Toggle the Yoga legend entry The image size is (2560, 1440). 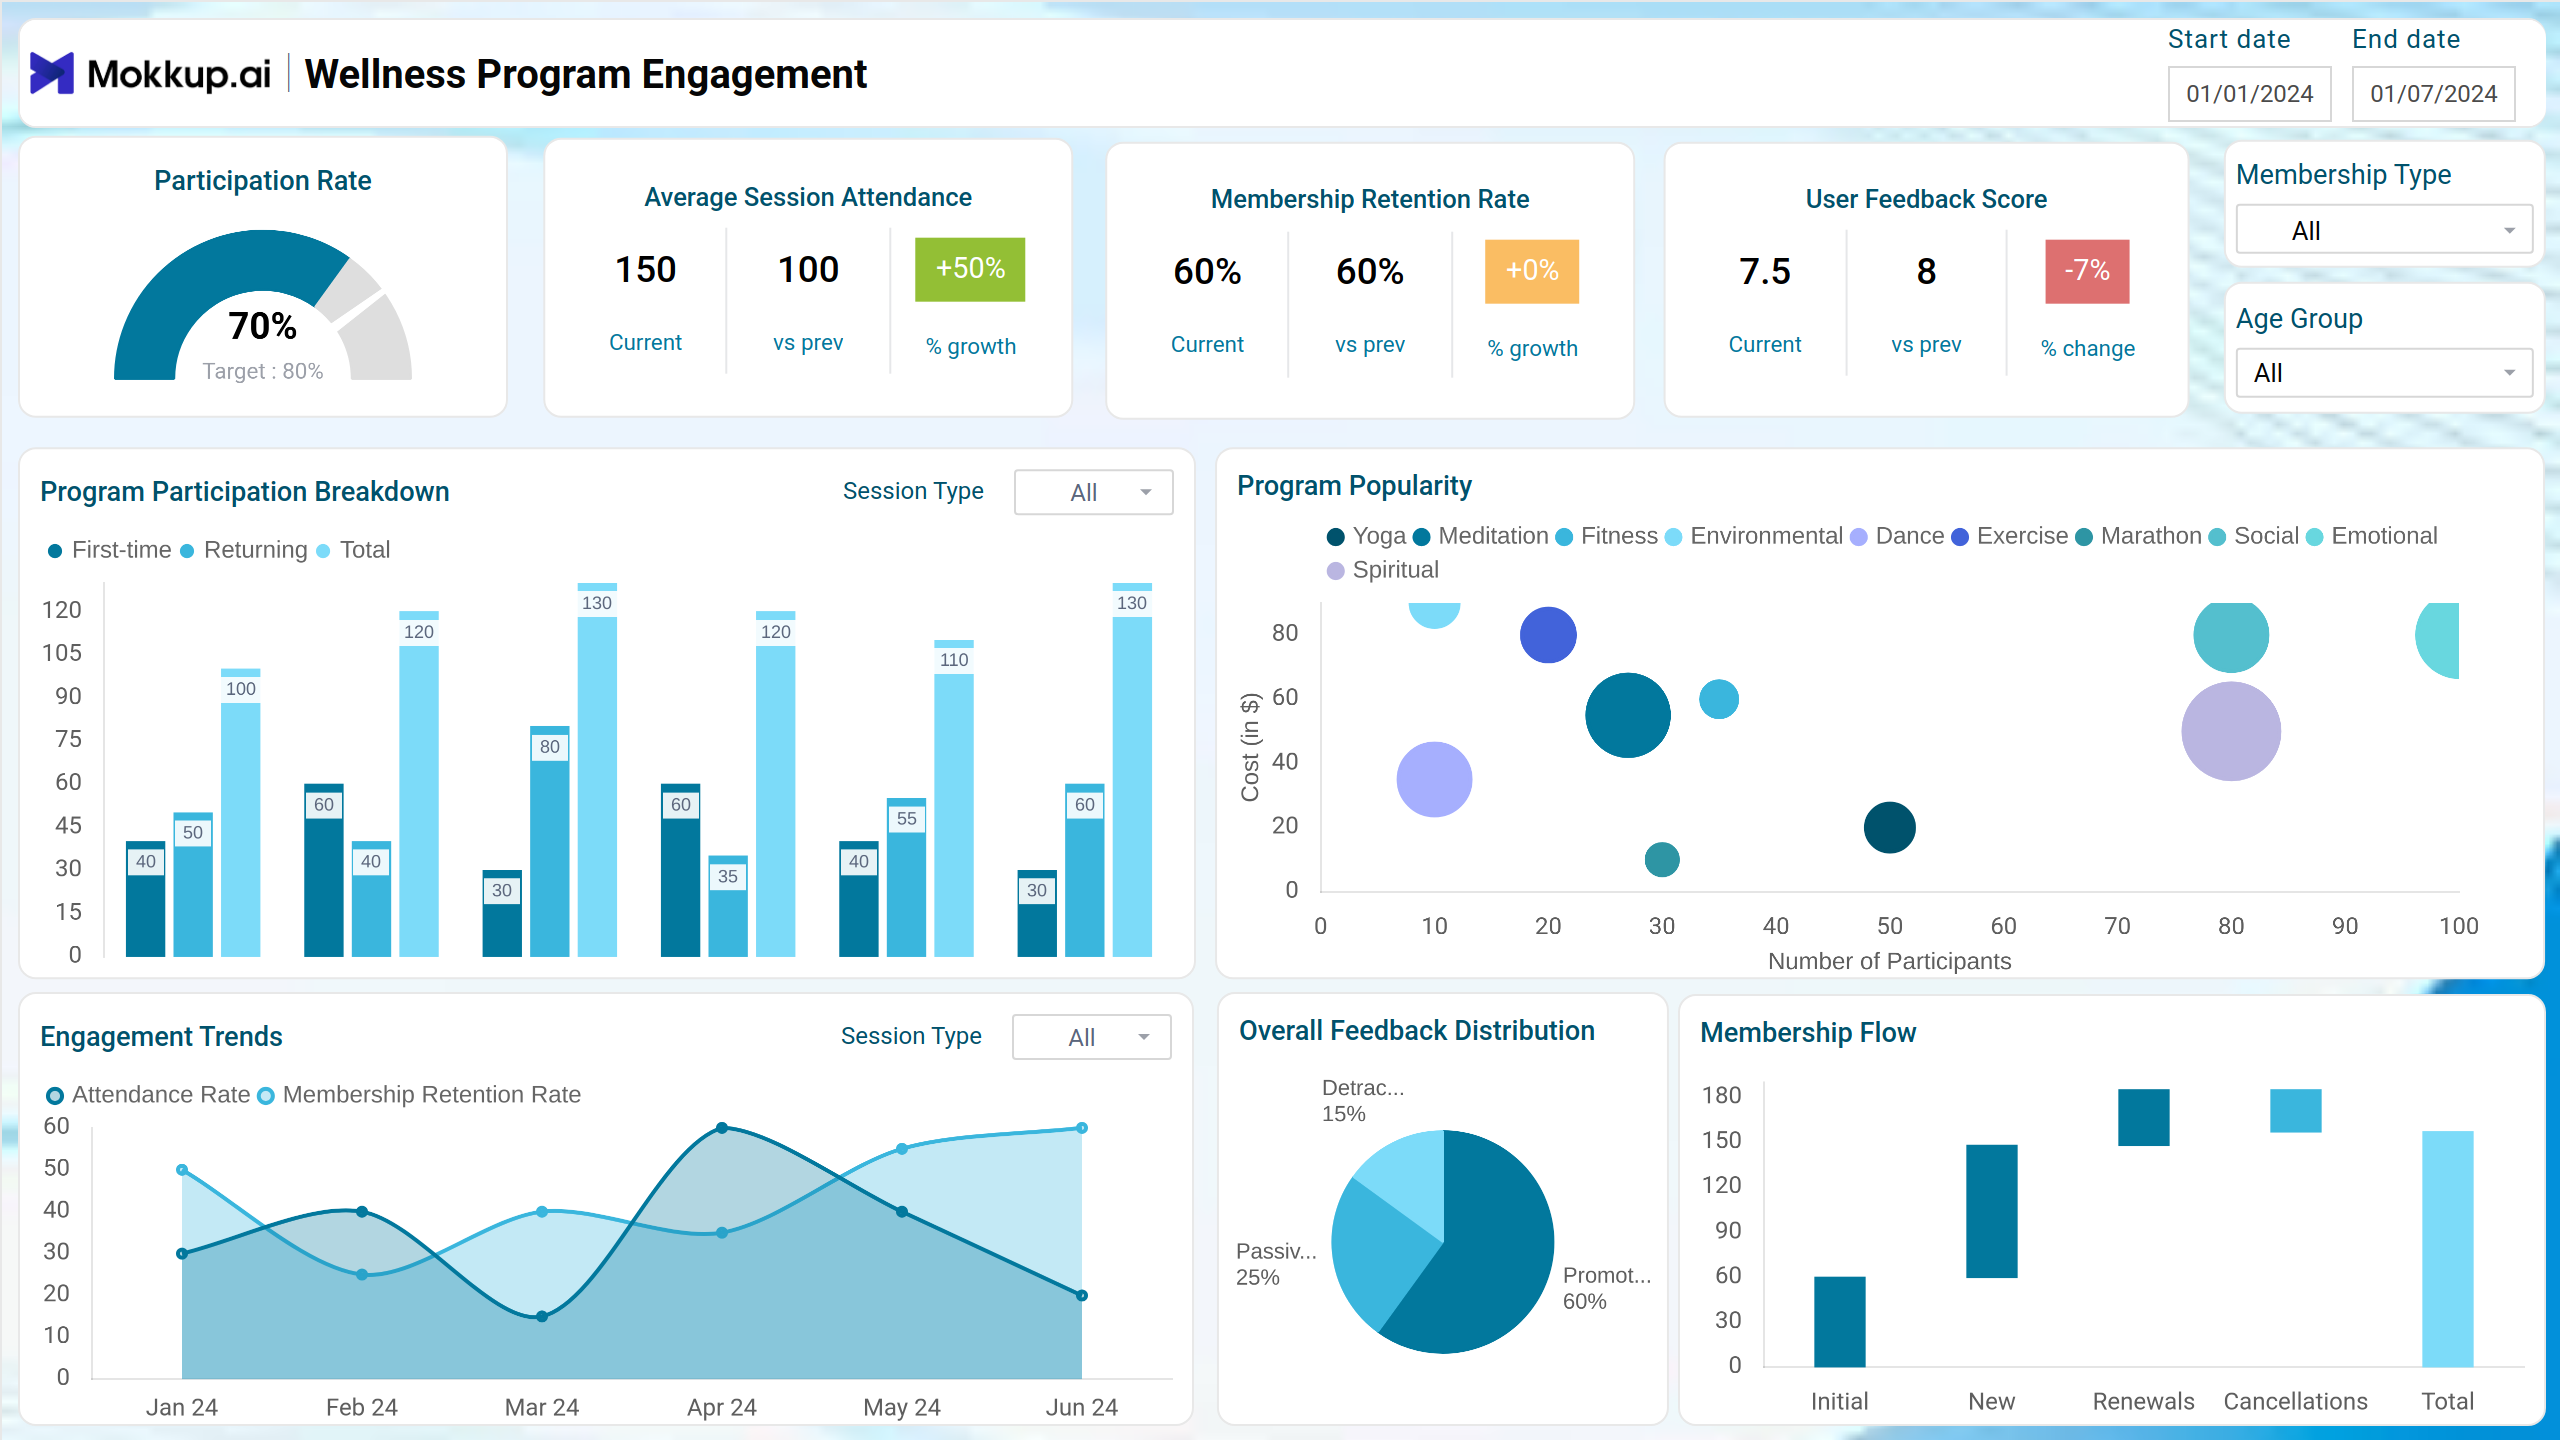pyautogui.click(x=1366, y=536)
